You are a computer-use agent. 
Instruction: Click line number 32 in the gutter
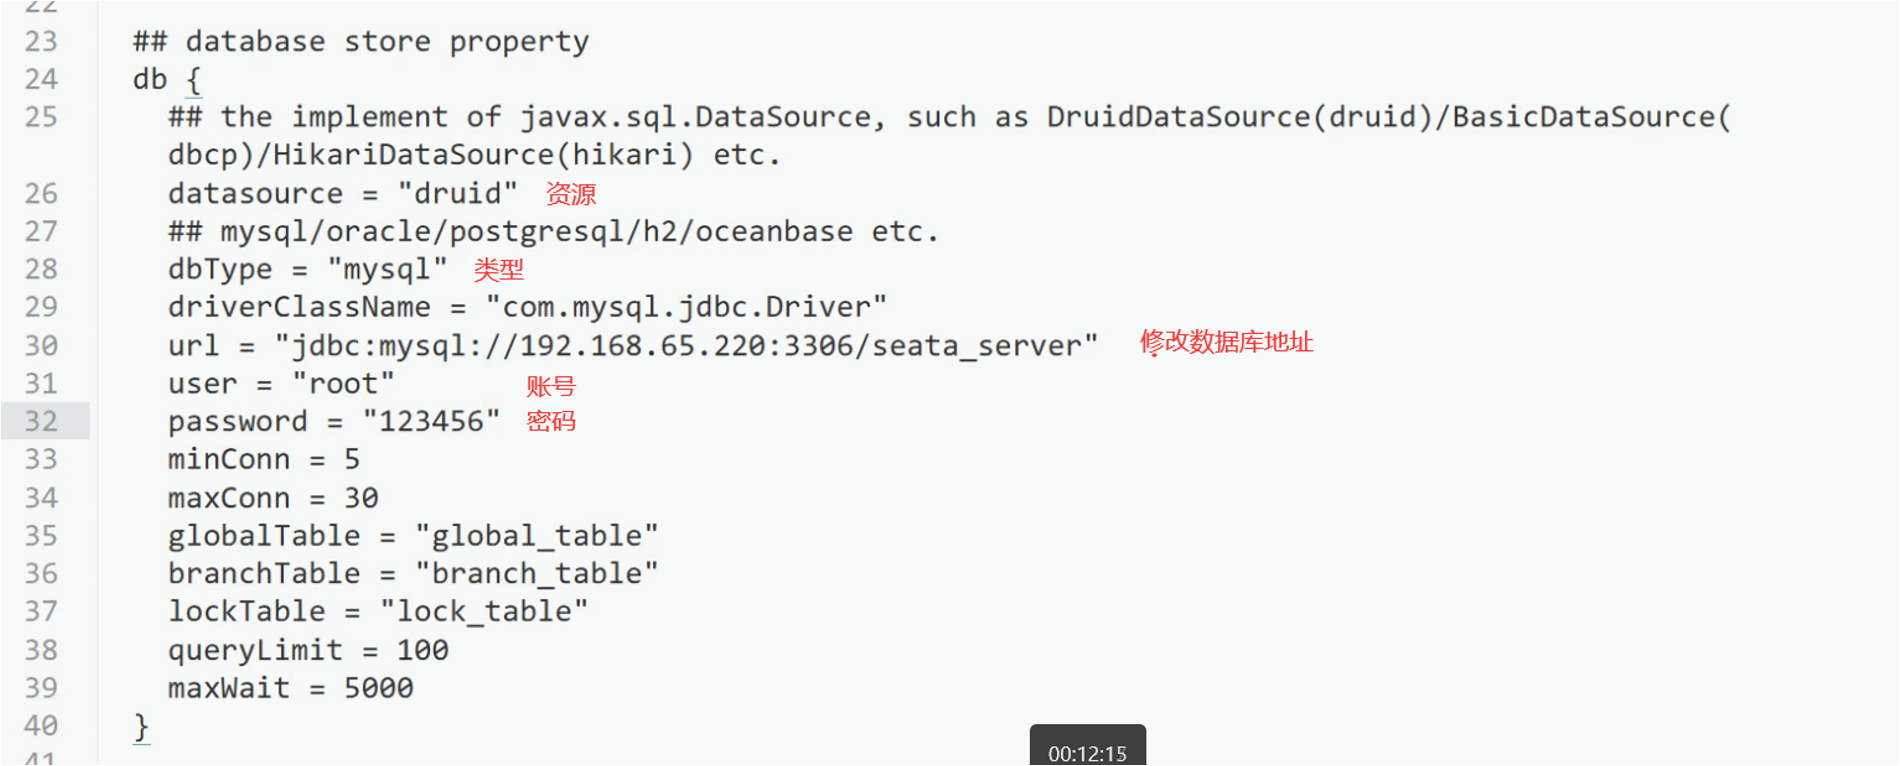(41, 421)
